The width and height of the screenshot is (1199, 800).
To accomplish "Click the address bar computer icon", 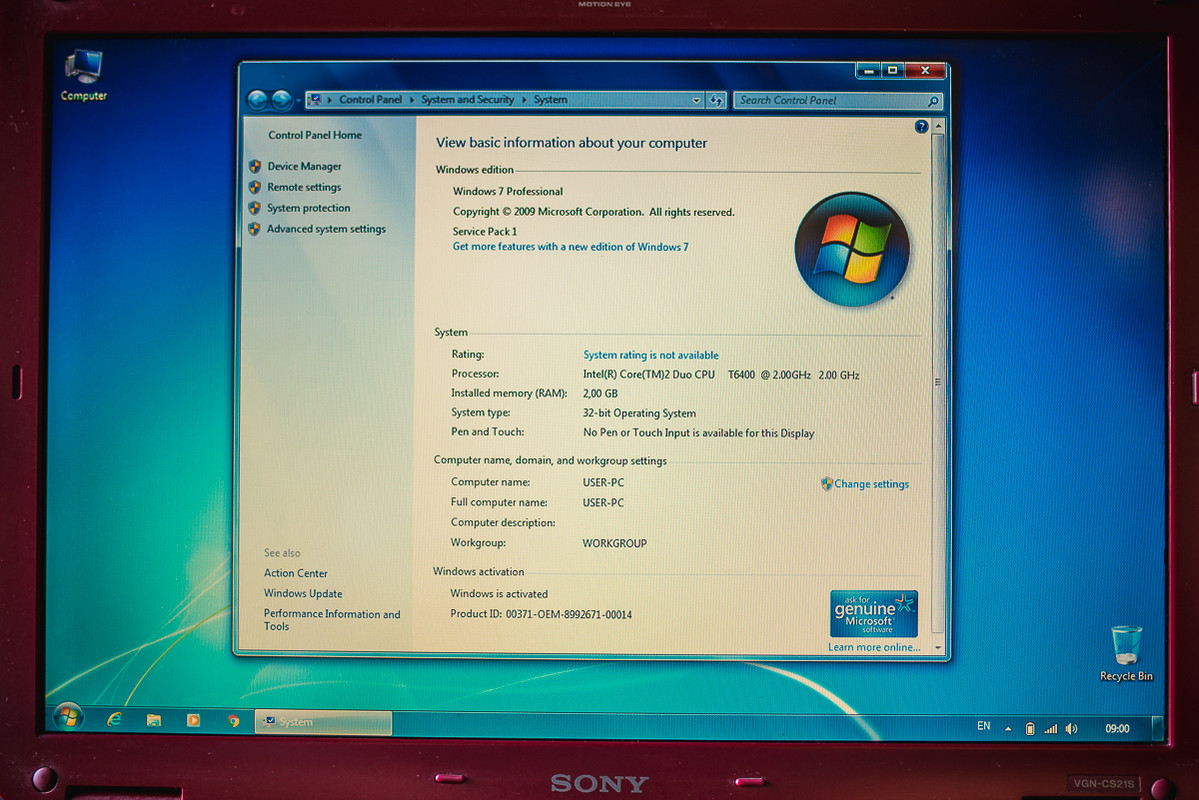I will [x=315, y=99].
